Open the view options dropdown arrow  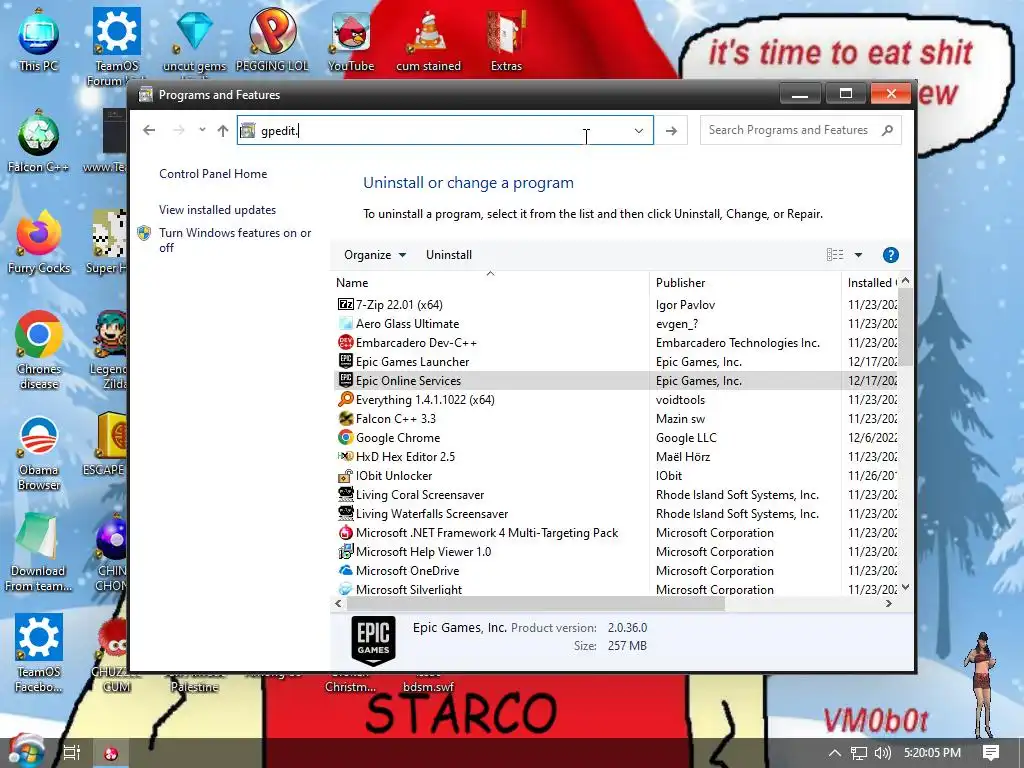click(x=858, y=255)
